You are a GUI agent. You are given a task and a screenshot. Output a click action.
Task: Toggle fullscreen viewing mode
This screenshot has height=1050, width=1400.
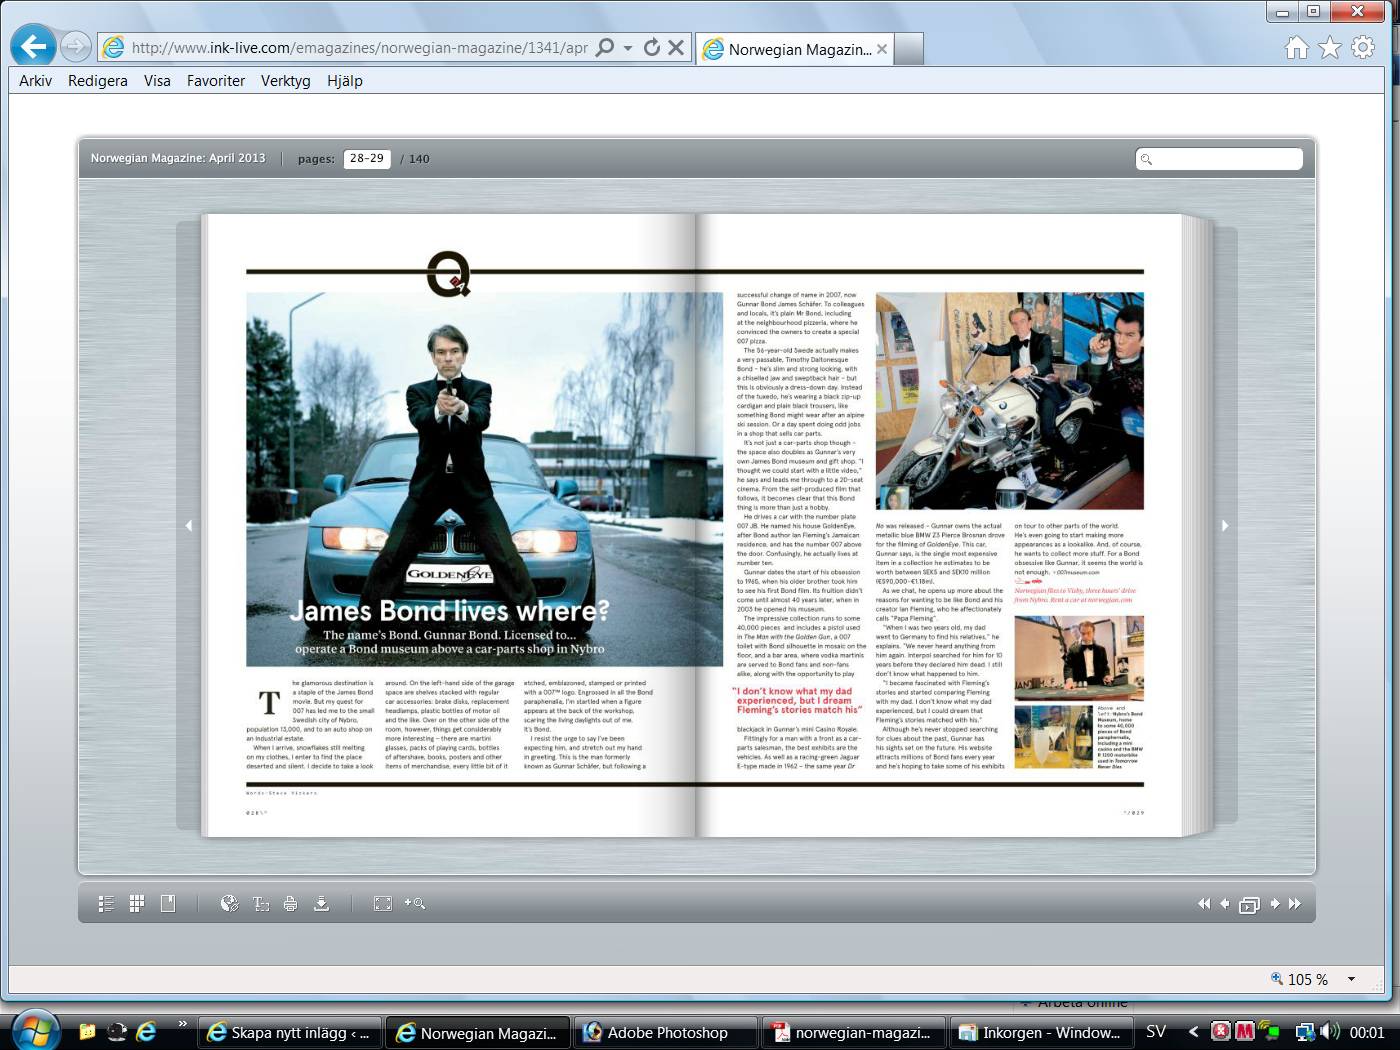[383, 904]
